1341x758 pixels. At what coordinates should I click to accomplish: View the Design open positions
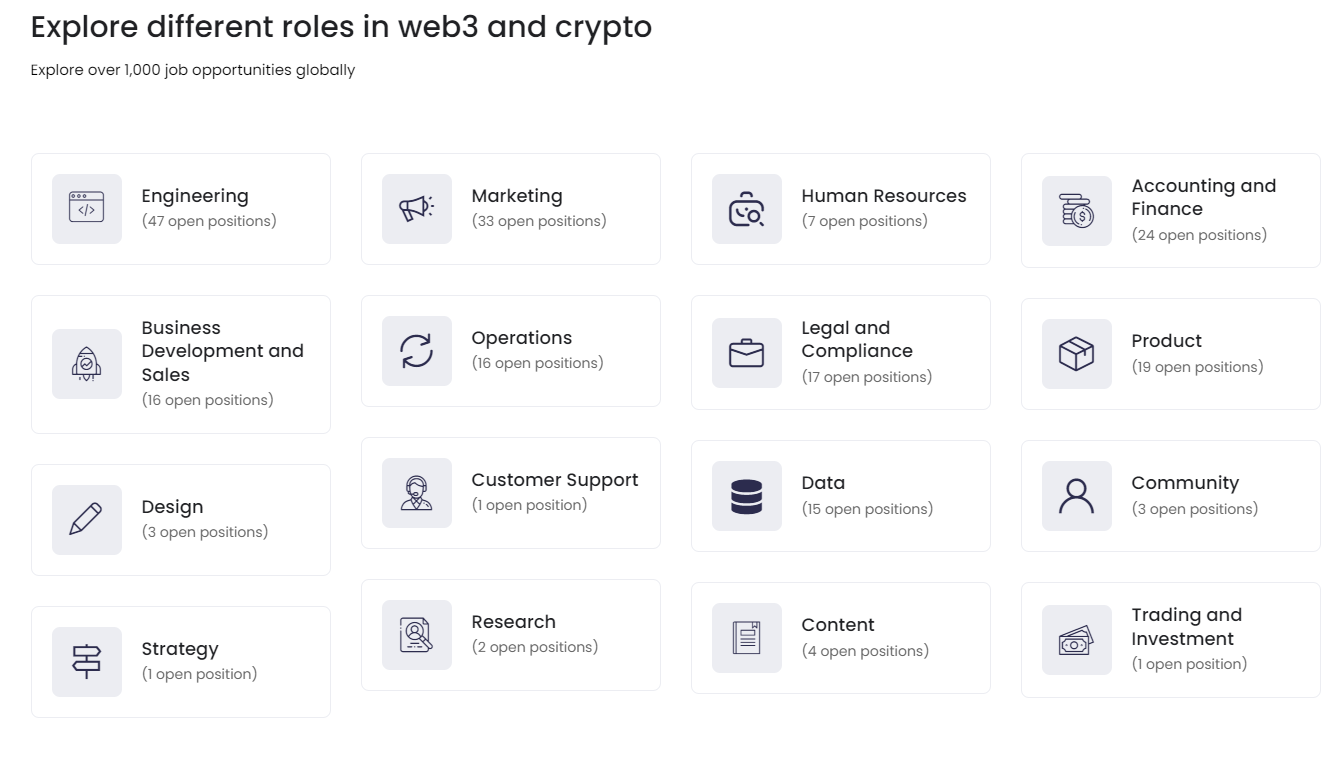click(x=180, y=519)
